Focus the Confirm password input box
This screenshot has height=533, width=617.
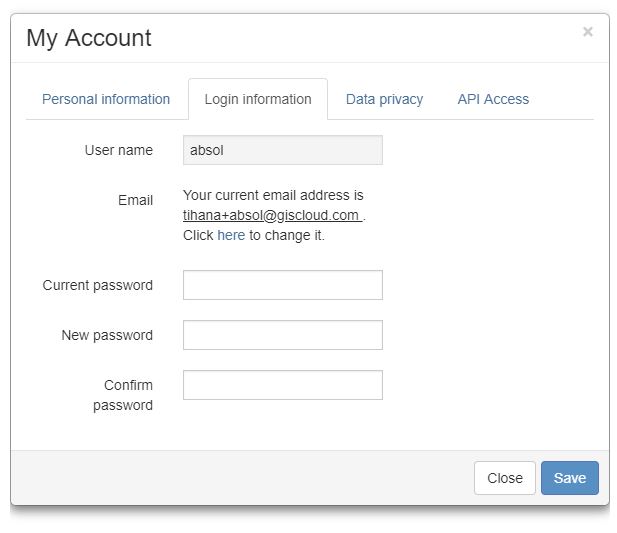pos(283,385)
